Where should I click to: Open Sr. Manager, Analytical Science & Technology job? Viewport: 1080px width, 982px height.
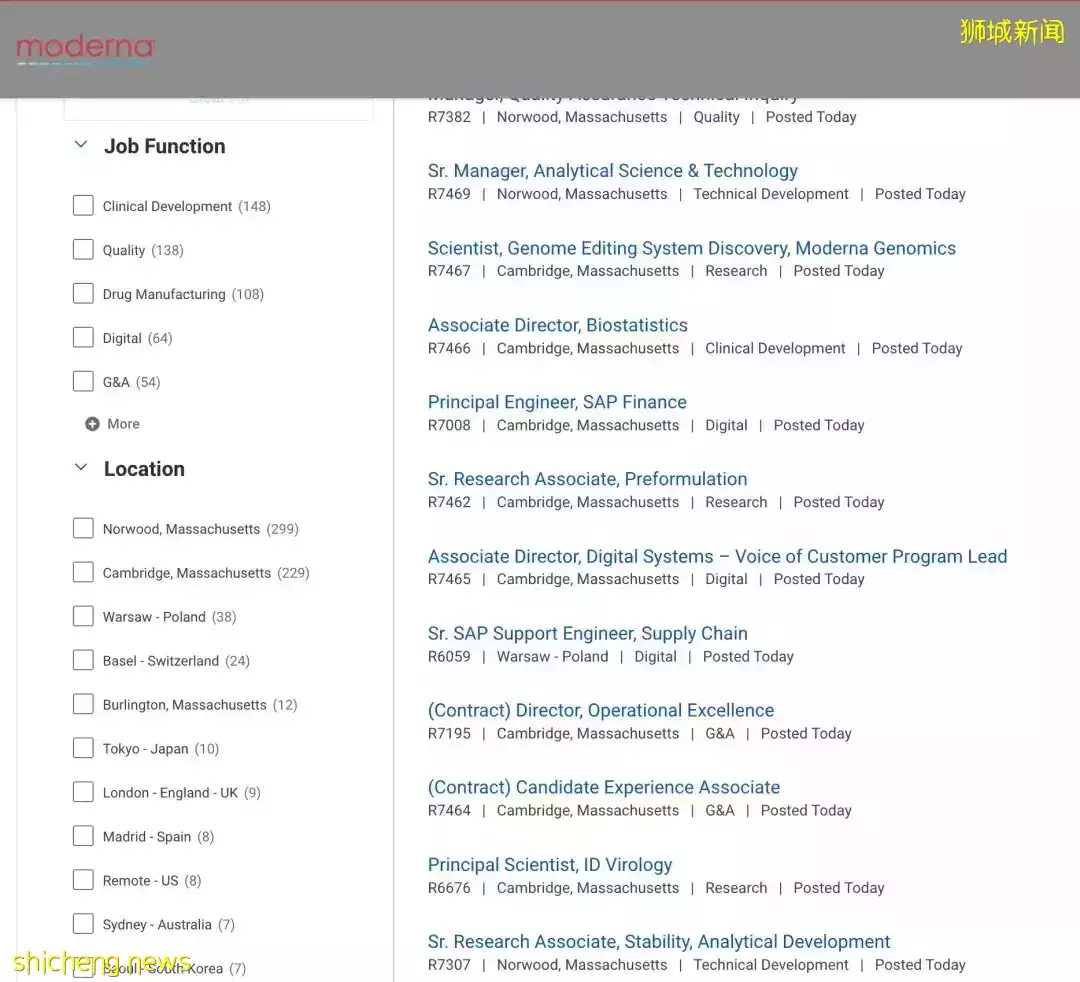[612, 171]
